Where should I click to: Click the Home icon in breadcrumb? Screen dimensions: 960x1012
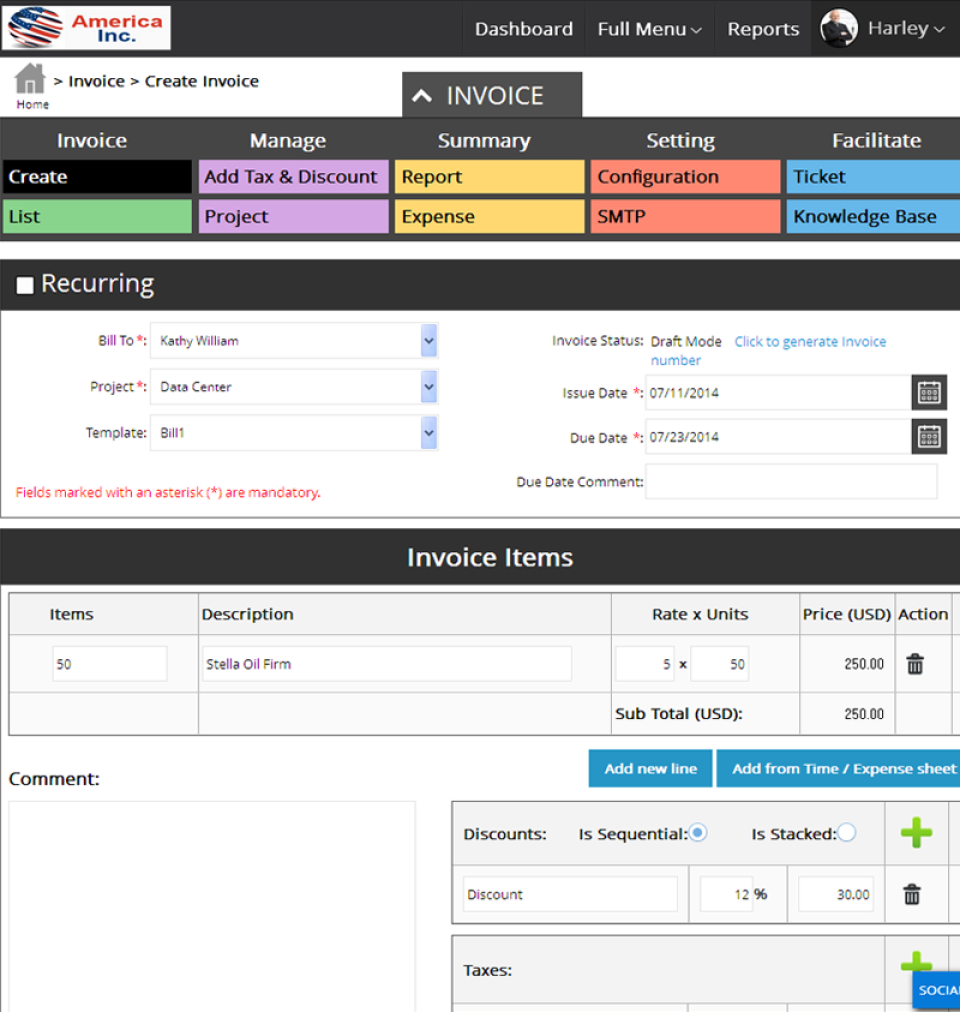[x=30, y=80]
